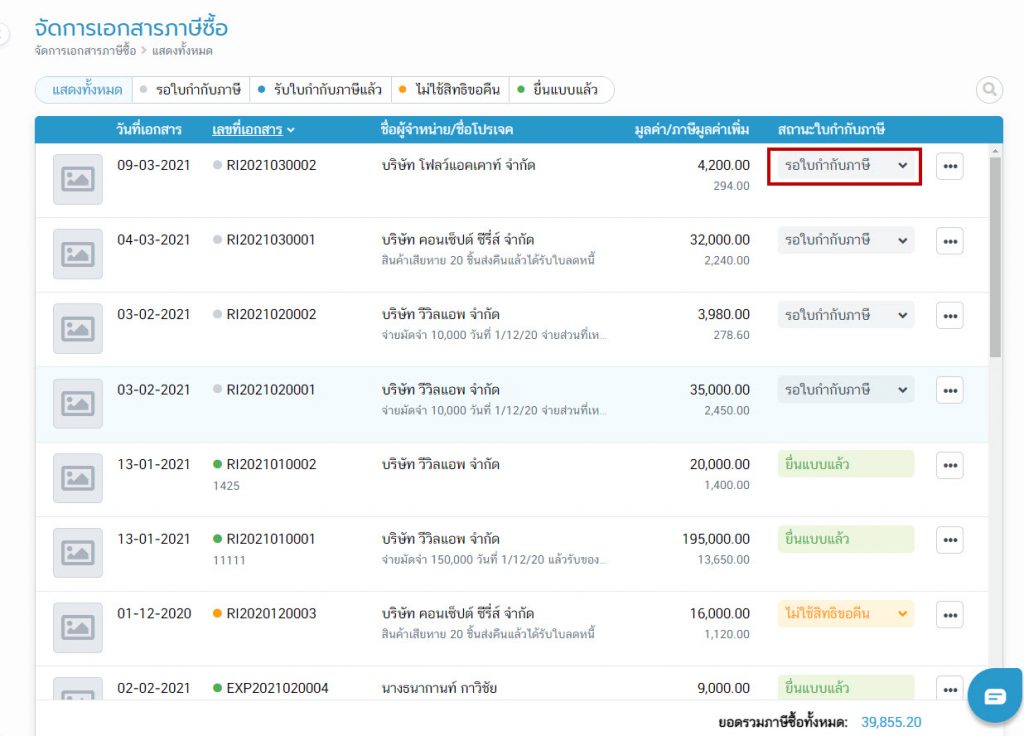This screenshot has width=1024, height=736.
Task: Click three-dot menu for RI2021020002
Action: click(x=949, y=315)
